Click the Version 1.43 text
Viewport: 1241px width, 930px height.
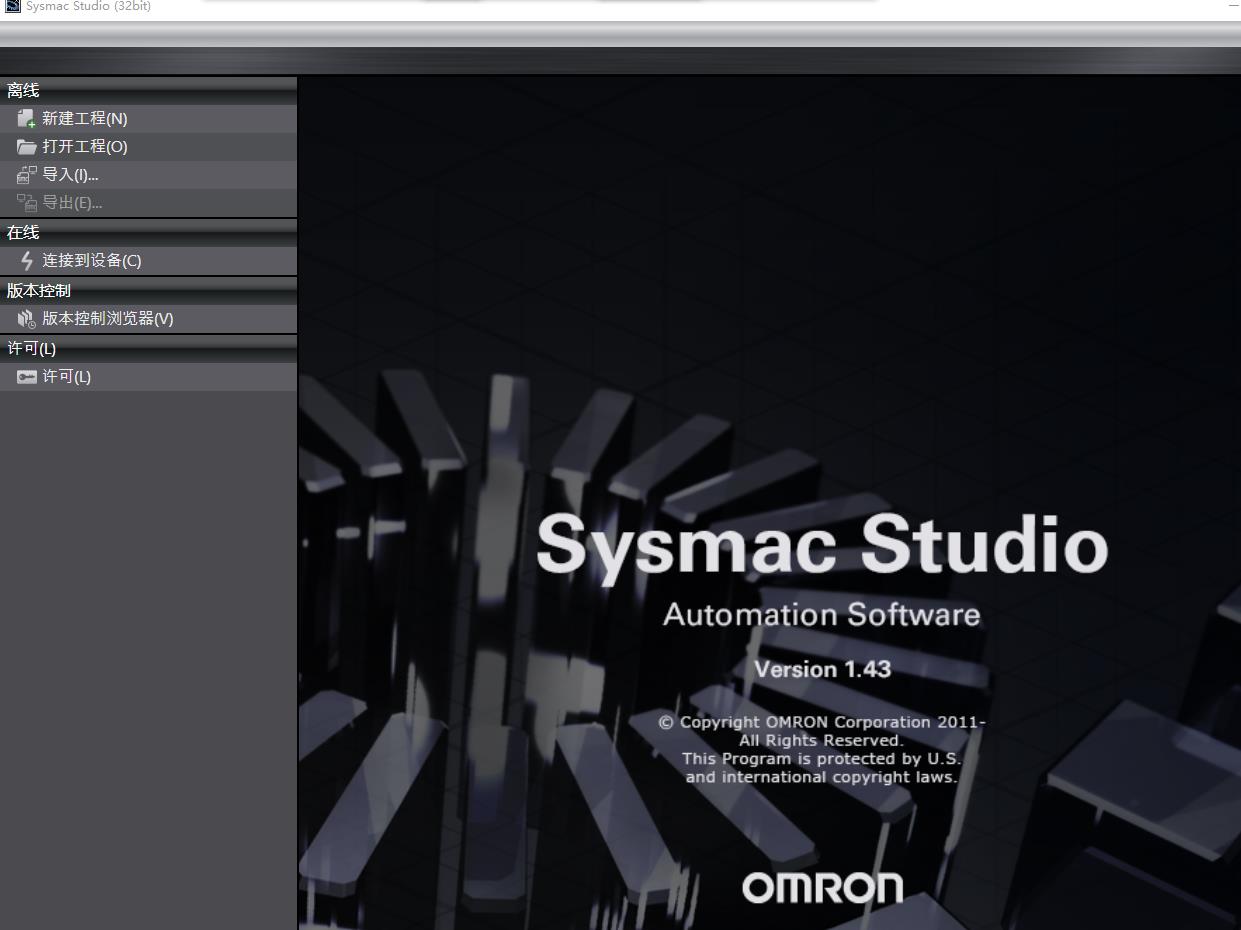coord(822,669)
